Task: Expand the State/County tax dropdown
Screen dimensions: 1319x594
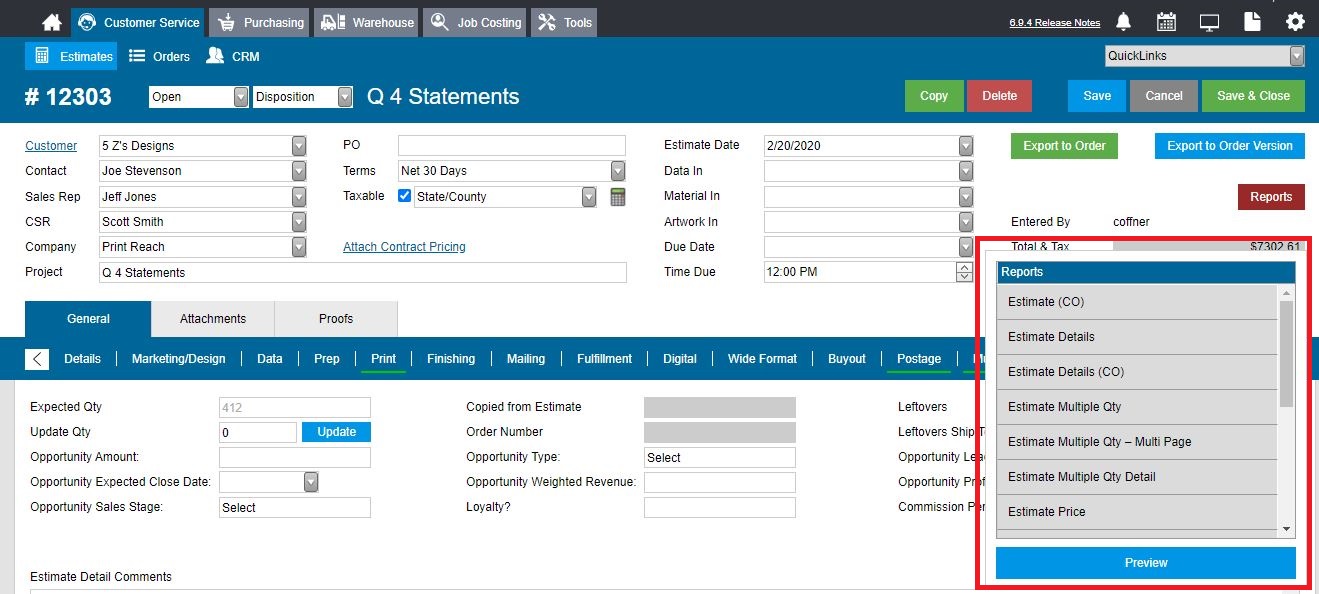Action: (x=589, y=197)
